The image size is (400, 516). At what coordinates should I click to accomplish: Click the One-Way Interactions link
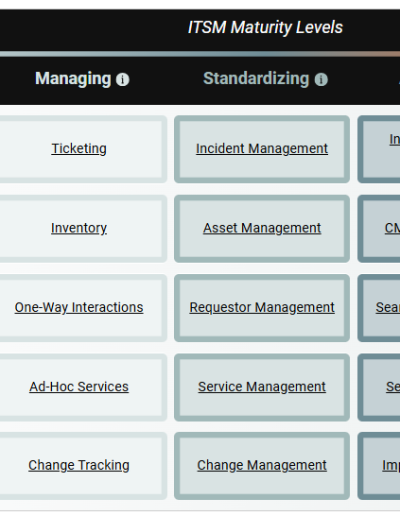tap(79, 307)
